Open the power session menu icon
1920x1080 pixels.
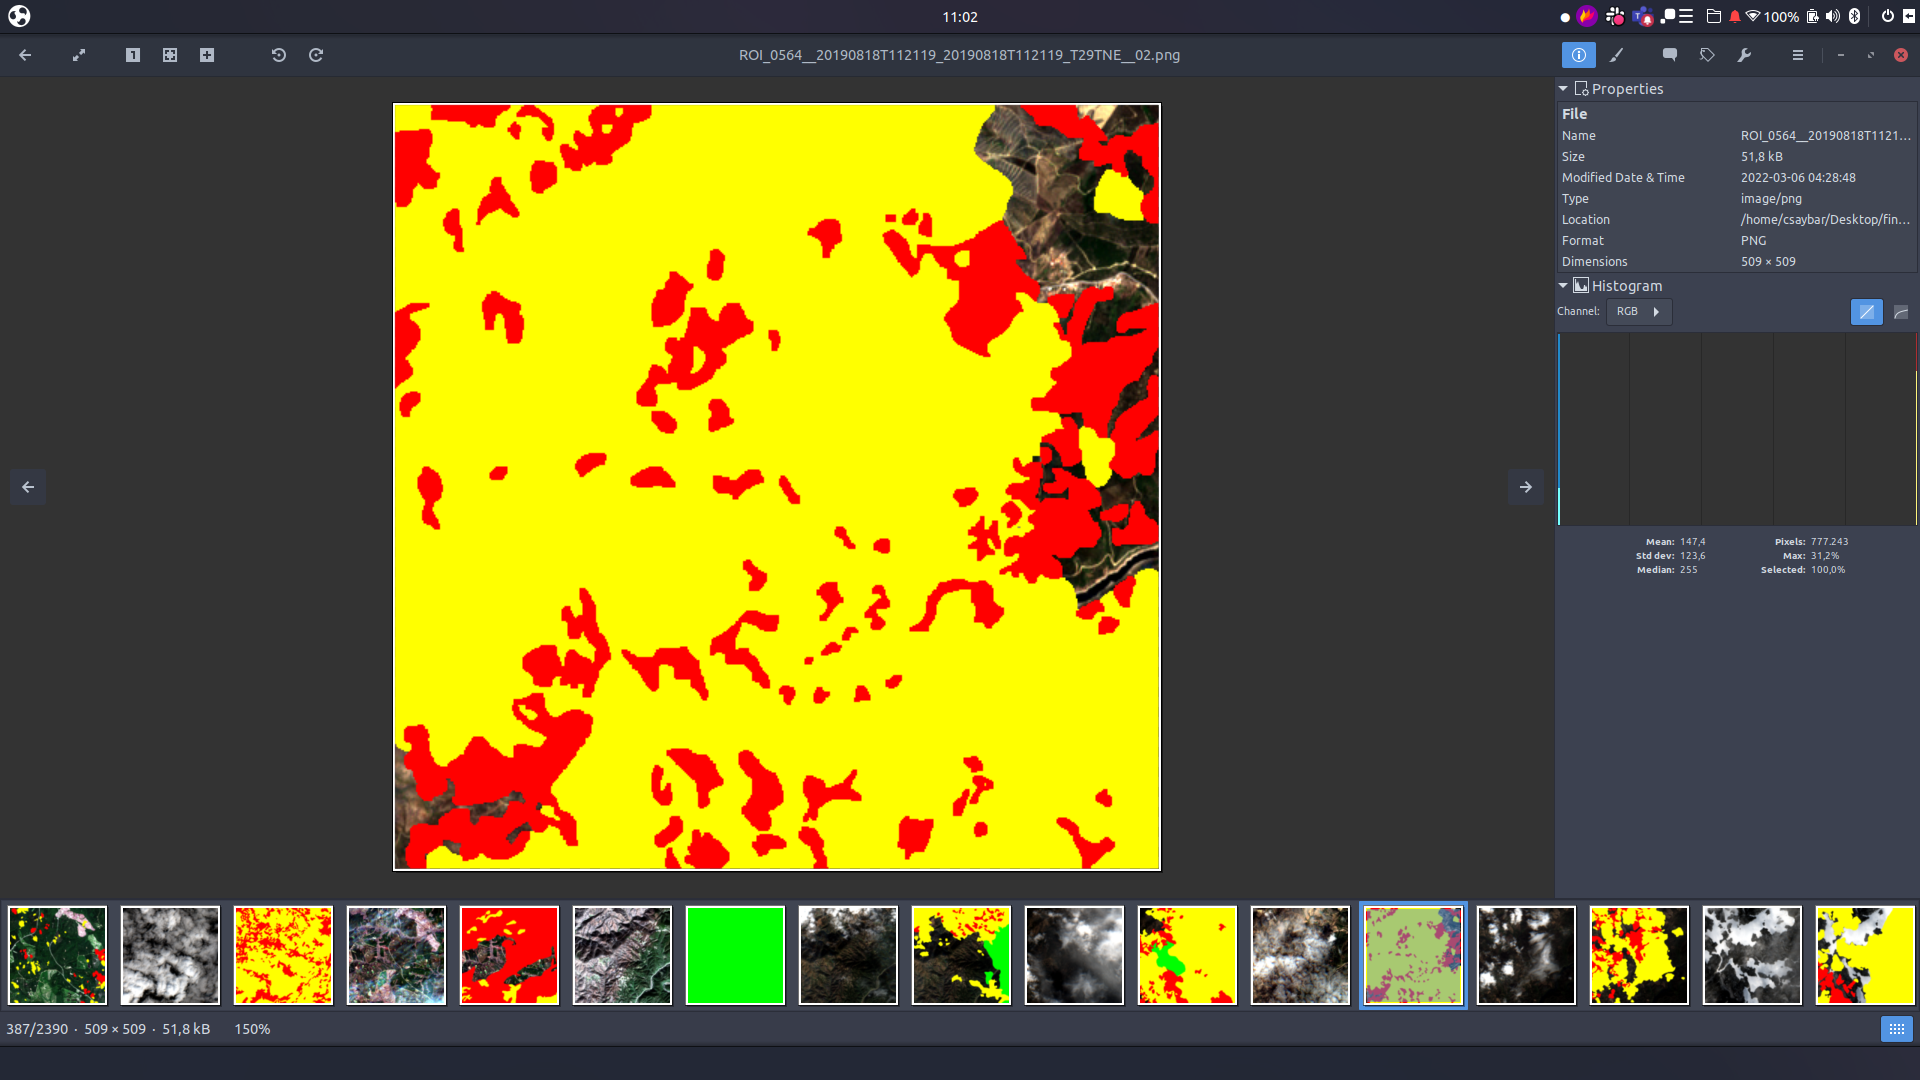1888,16
